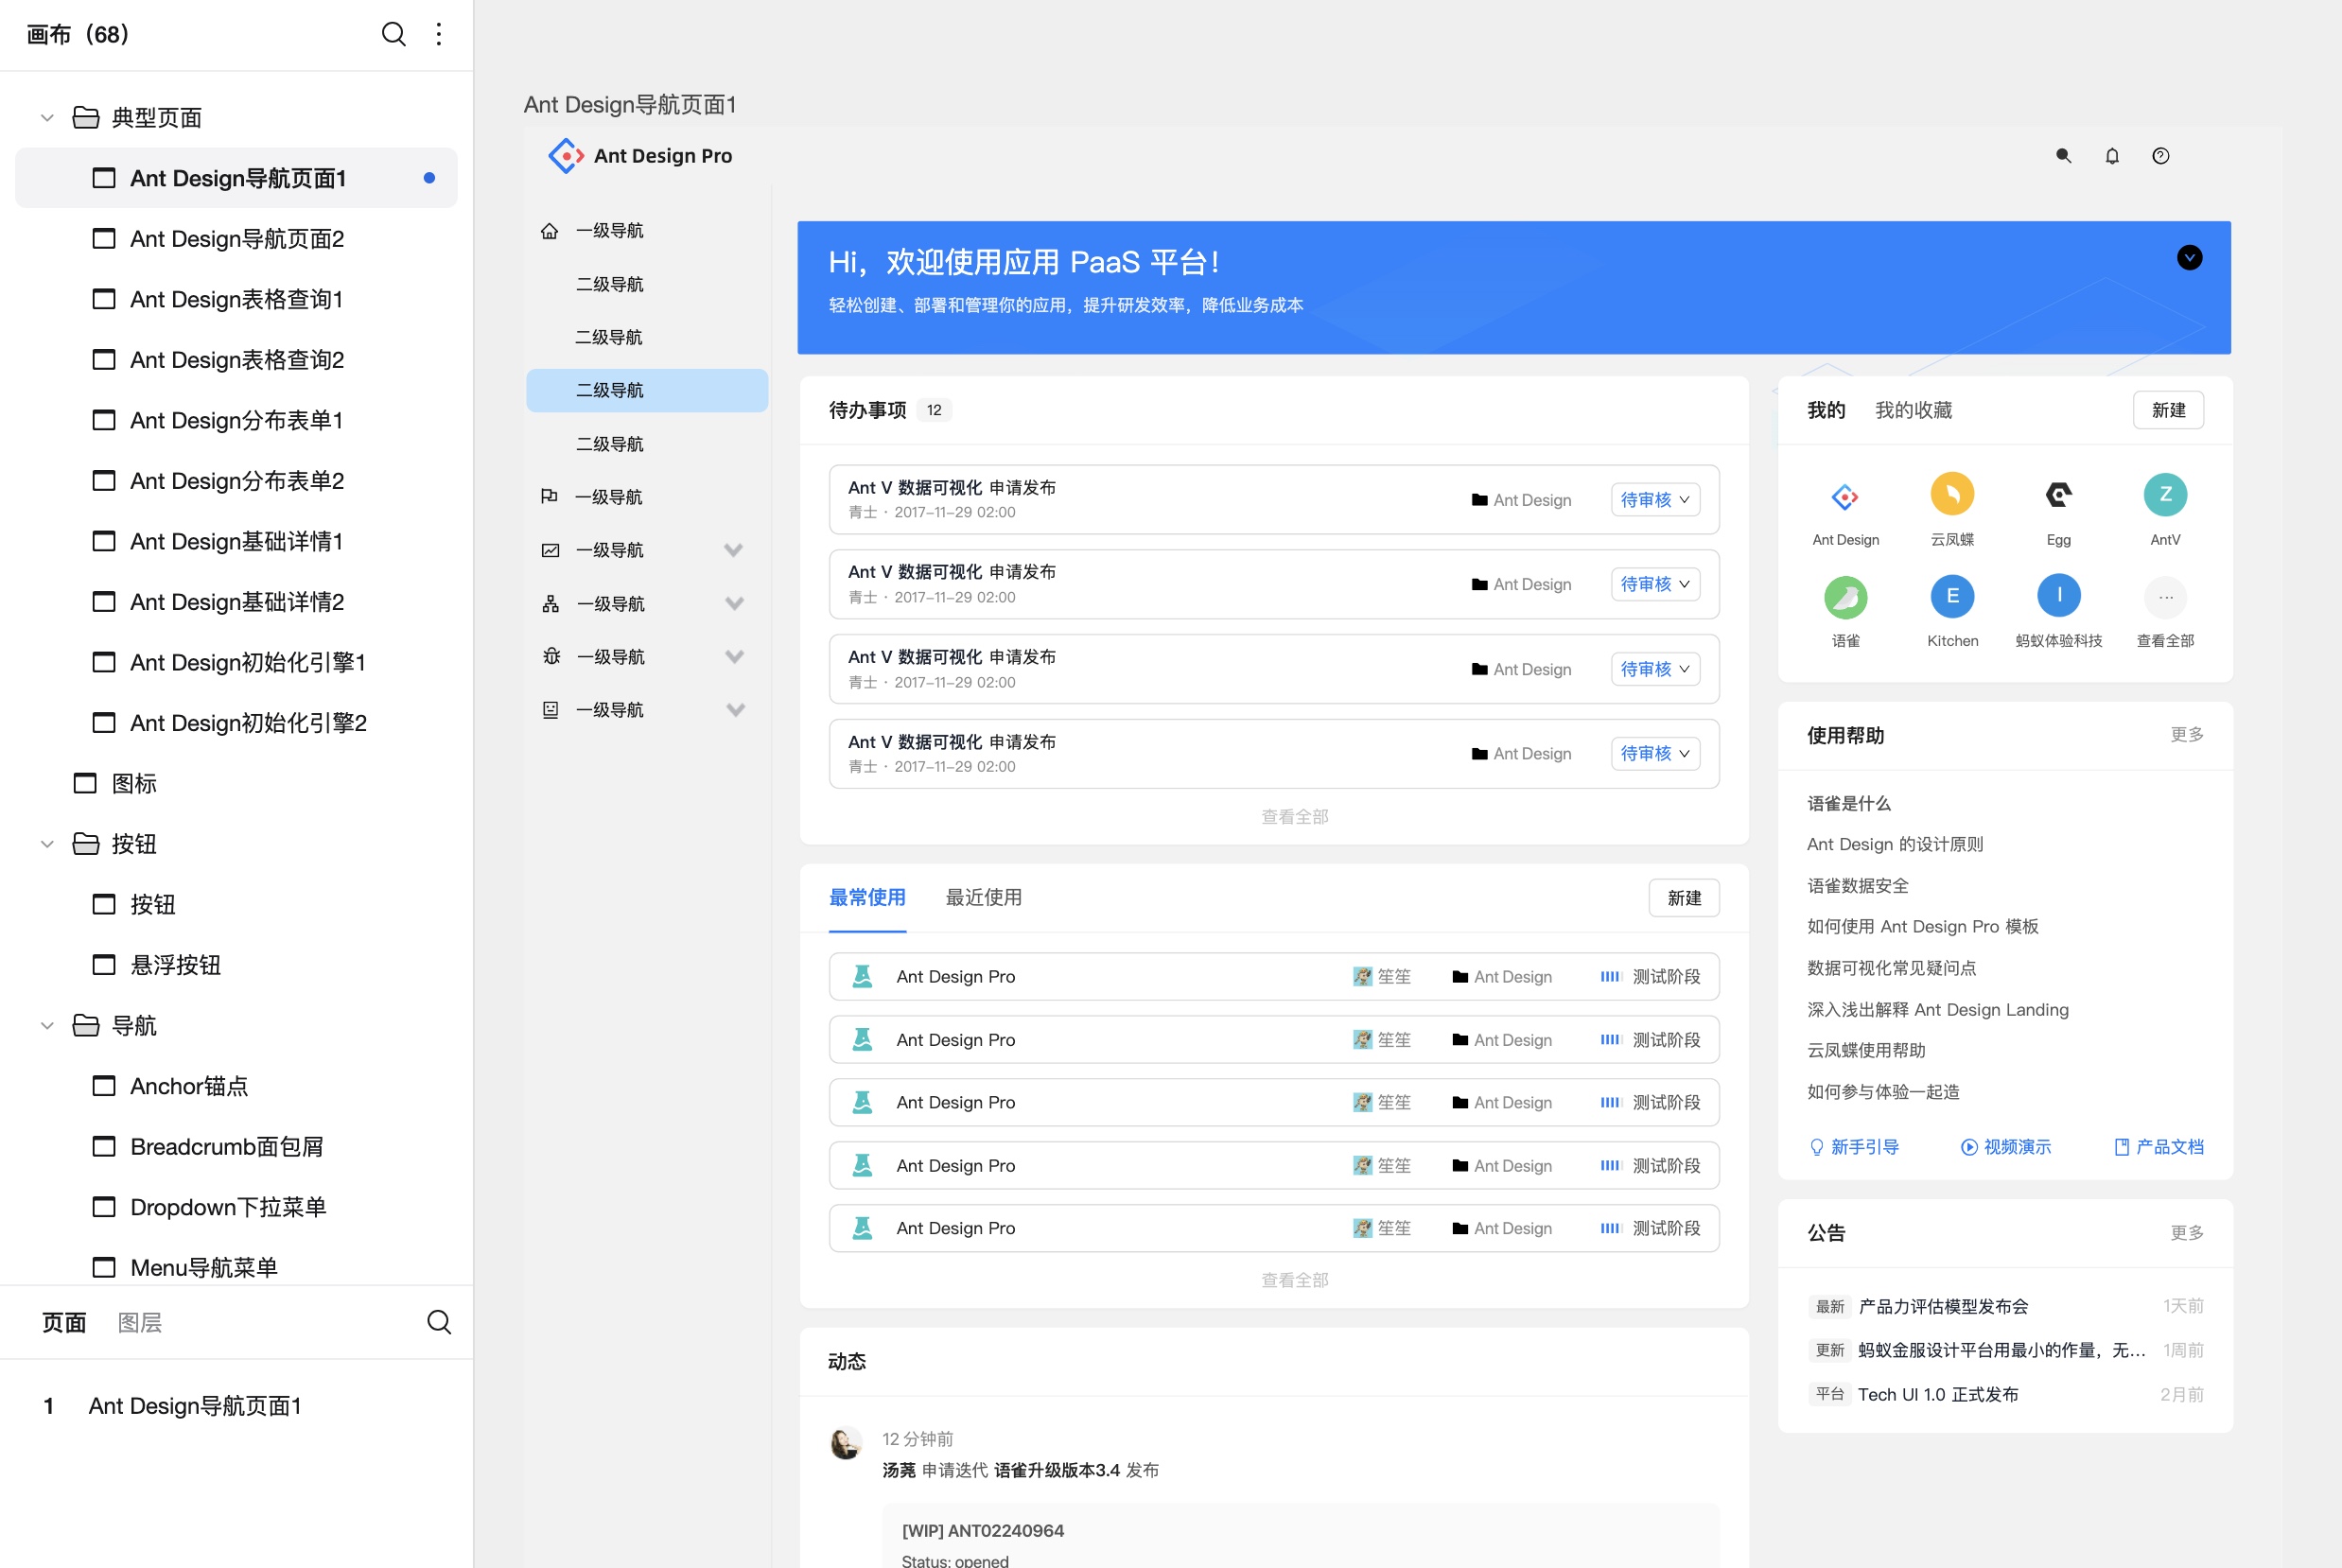Click the help question-mark icon
Screen dimensions: 2342x1568
[2161, 156]
